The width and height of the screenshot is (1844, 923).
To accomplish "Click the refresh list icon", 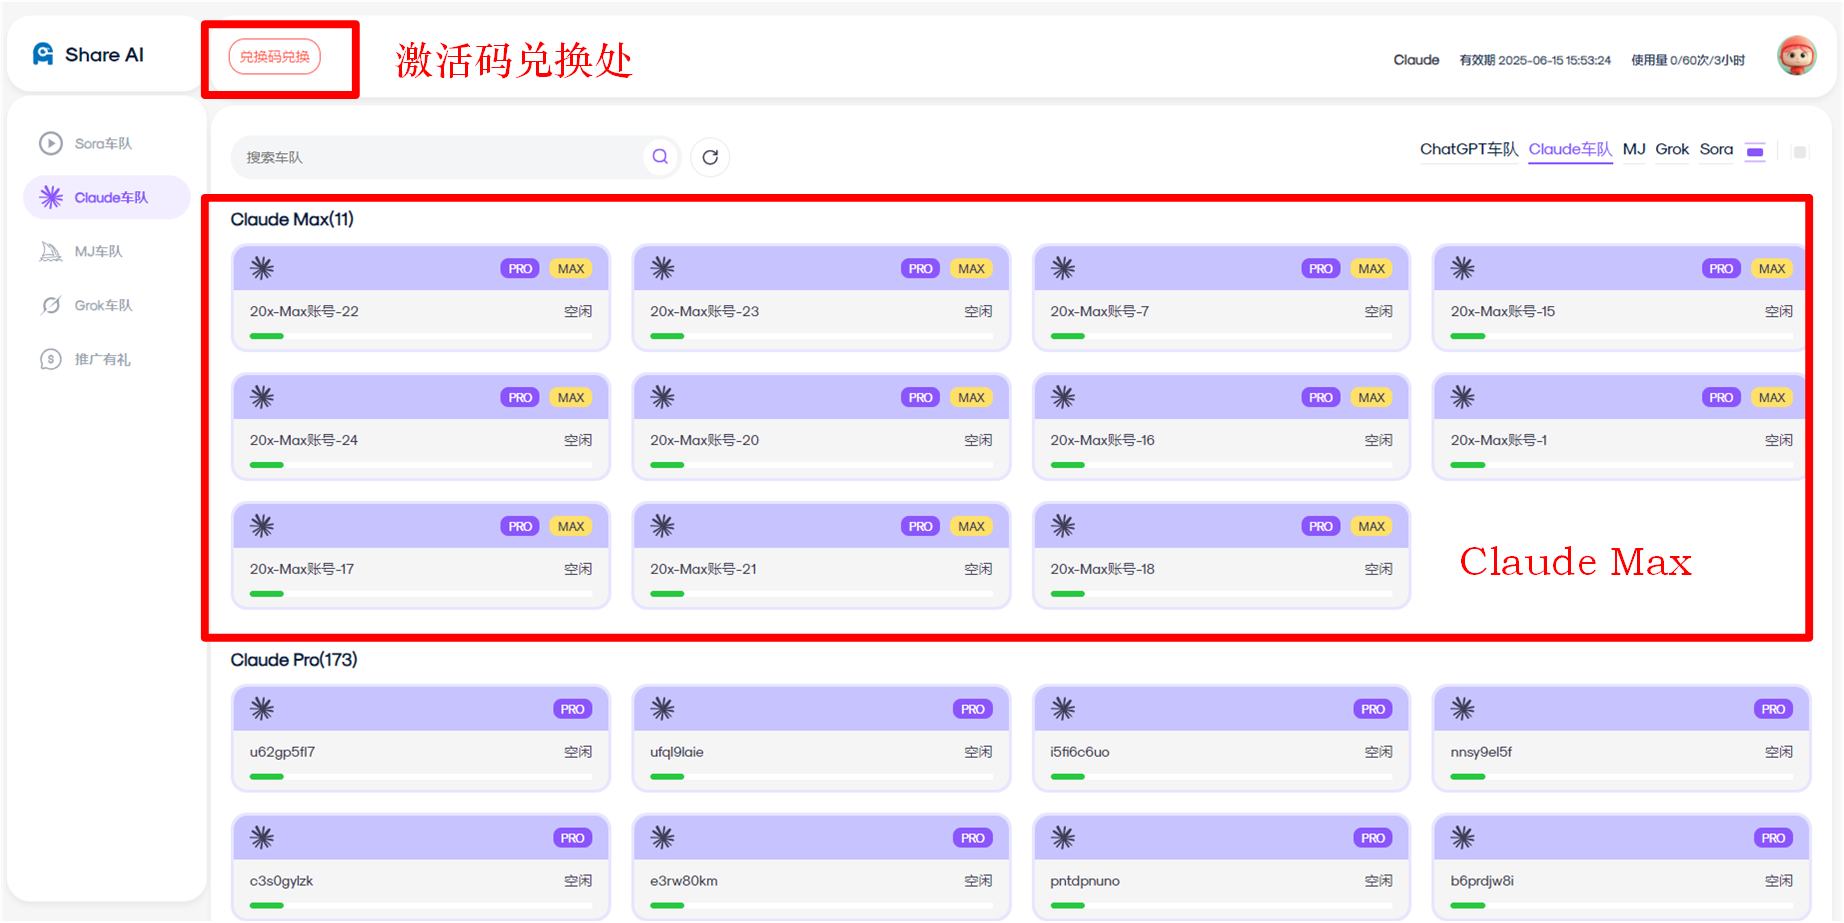I will pyautogui.click(x=710, y=157).
